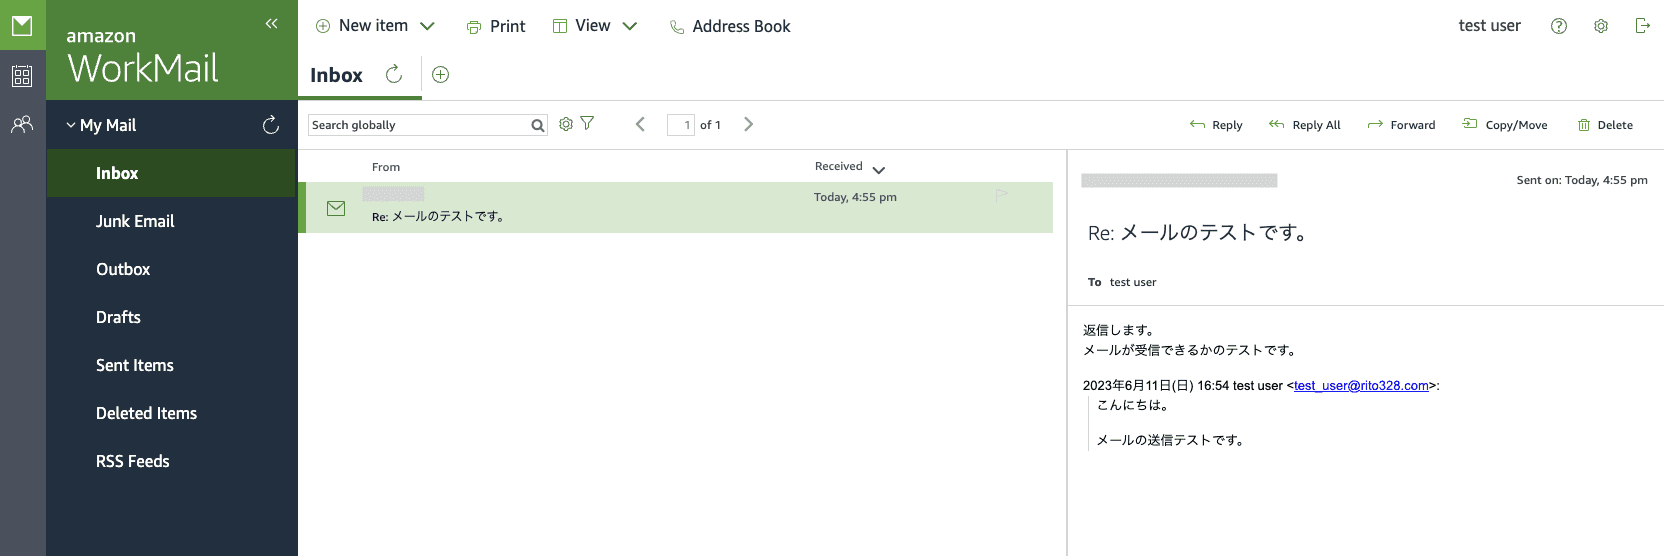Refresh the Inbox tab
1664x556 pixels.
[x=394, y=74]
